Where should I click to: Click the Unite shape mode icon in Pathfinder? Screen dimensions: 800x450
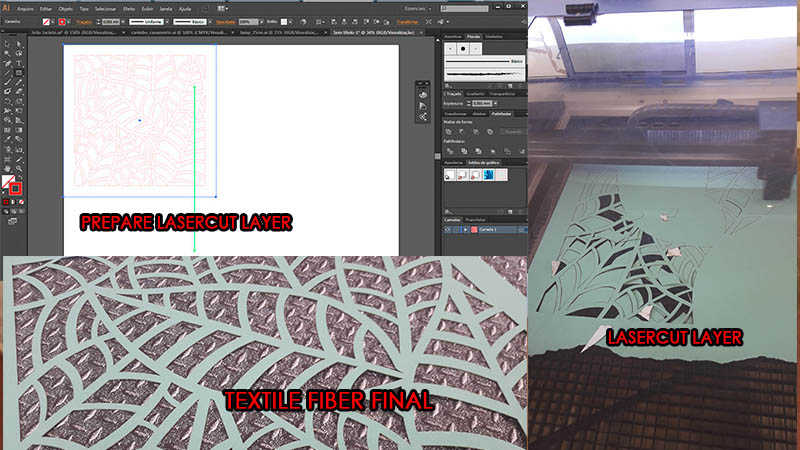tap(448, 132)
